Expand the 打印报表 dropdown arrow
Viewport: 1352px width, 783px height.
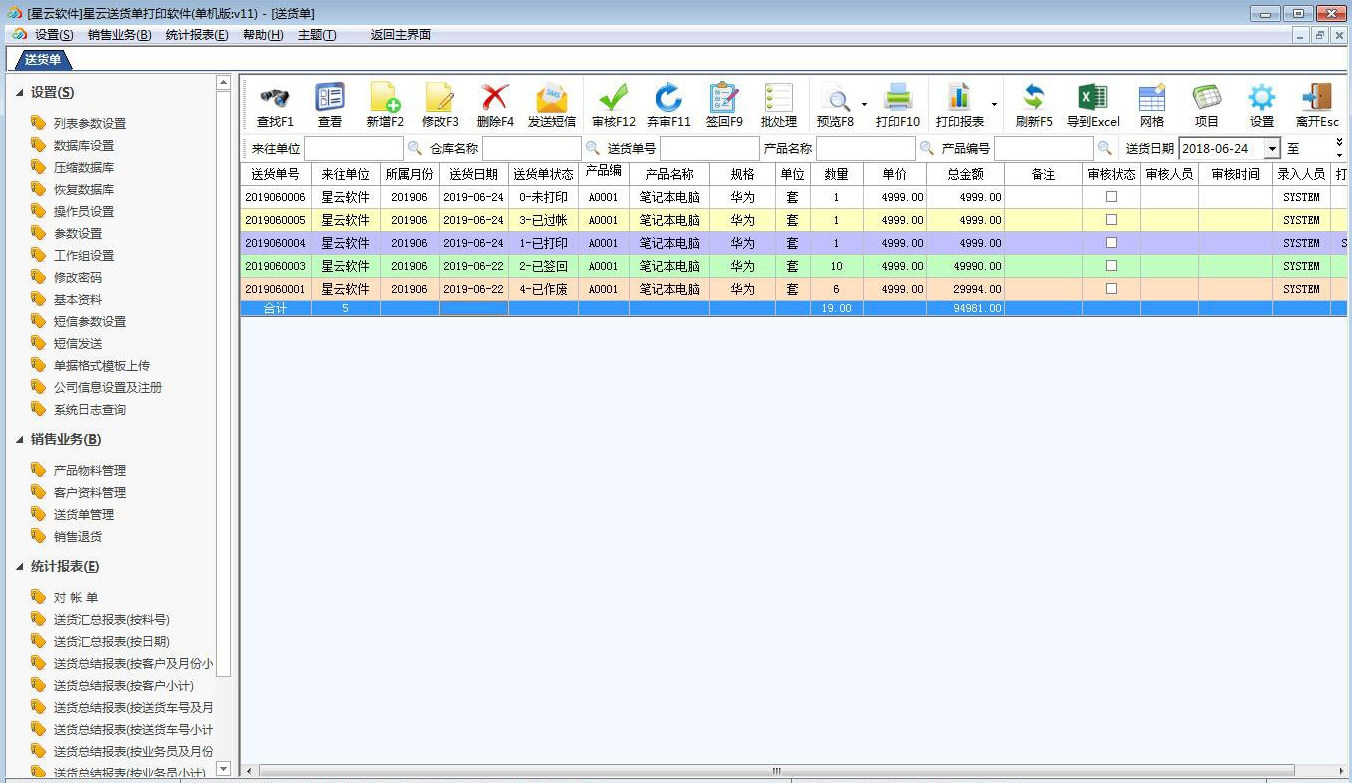click(994, 104)
